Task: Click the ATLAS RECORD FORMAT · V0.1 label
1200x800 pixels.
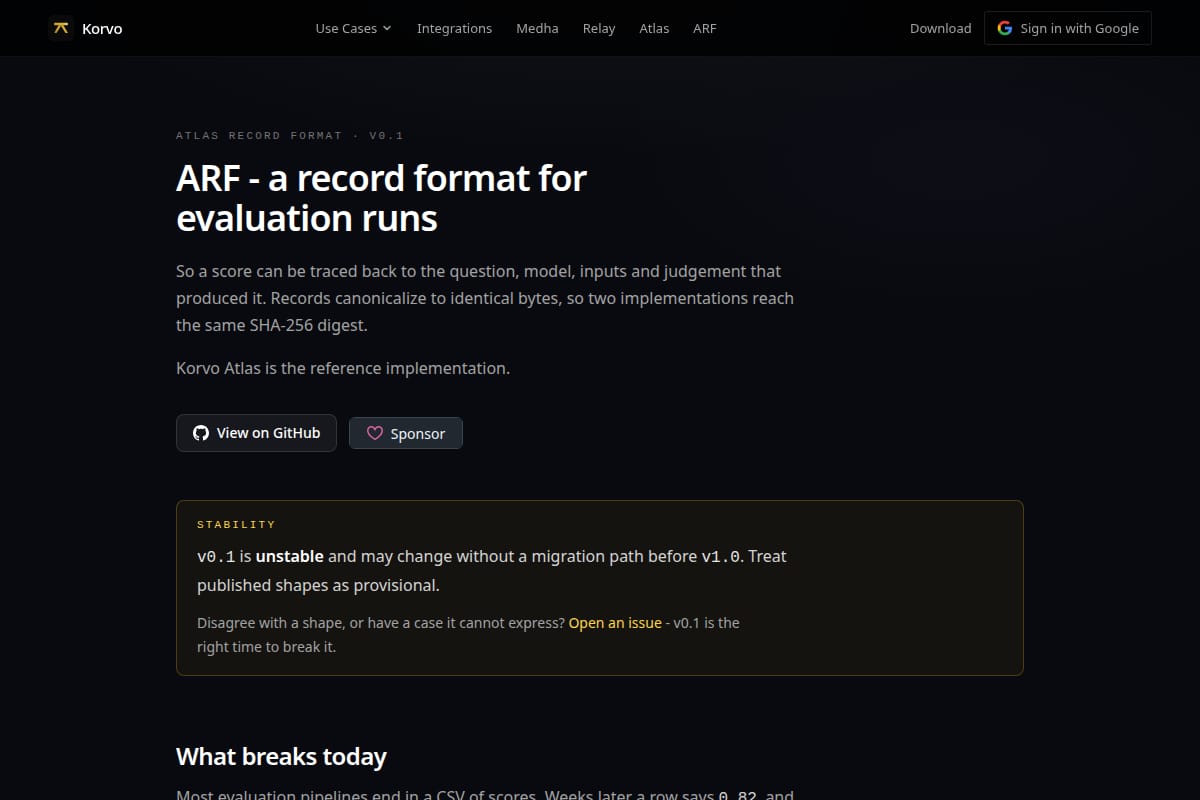Action: (290, 135)
